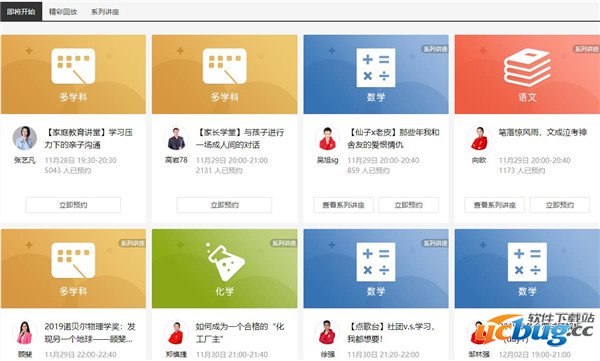This screenshot has width=600, height=361.
Task: Open title 【点歌台】社团v.s.学习
Action: tap(391, 333)
